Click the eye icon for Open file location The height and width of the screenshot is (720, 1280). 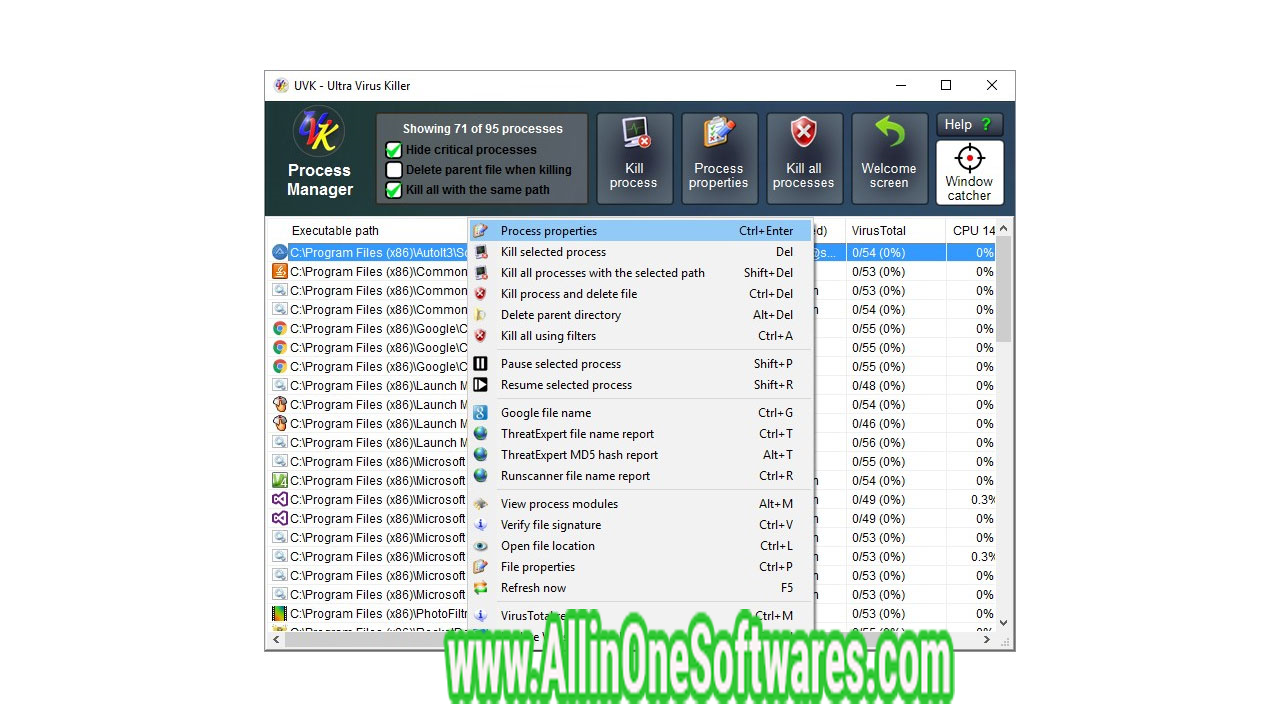481,546
